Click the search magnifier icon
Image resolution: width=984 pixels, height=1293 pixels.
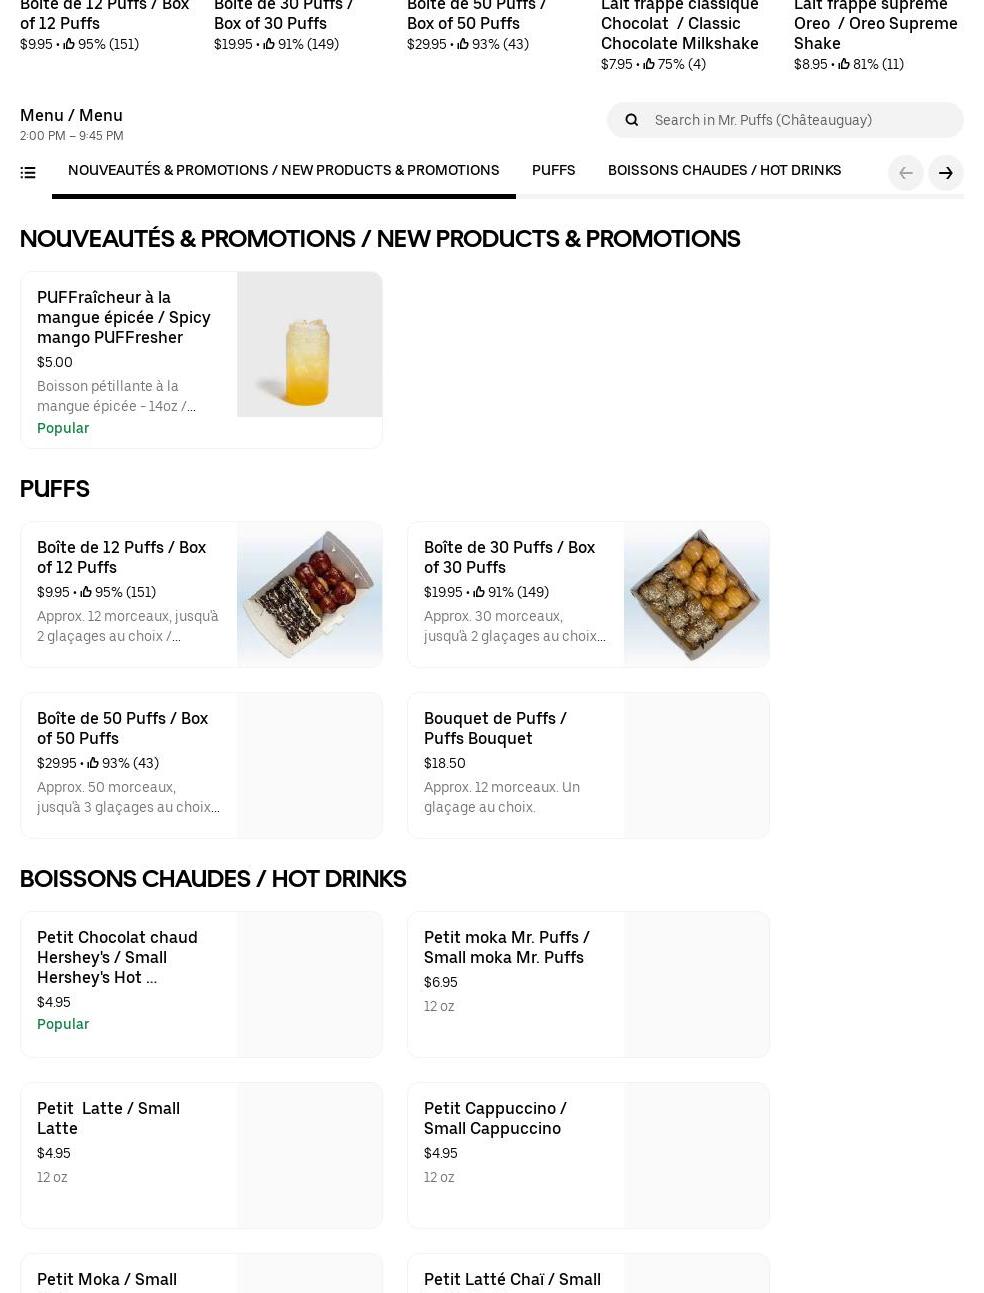coord(631,120)
